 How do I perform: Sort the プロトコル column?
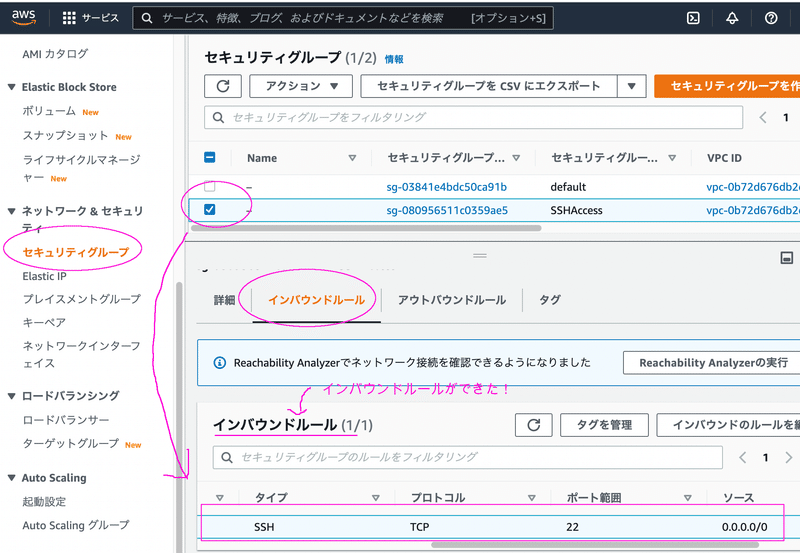pyautogui.click(x=532, y=497)
